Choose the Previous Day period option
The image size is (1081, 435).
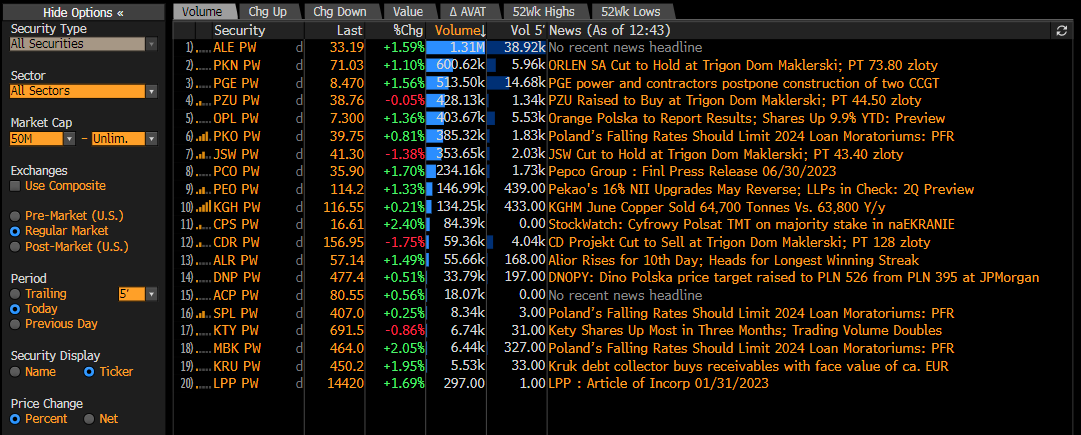tap(15, 324)
